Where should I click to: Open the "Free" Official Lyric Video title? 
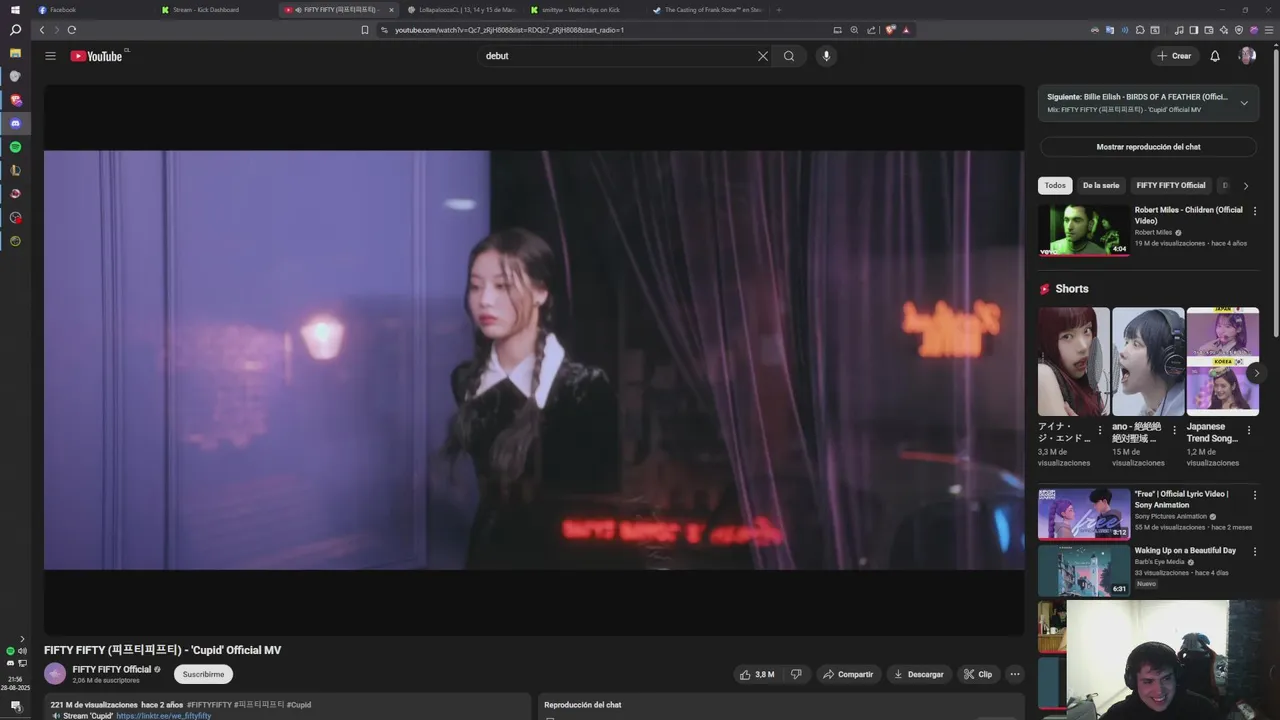click(x=1182, y=499)
